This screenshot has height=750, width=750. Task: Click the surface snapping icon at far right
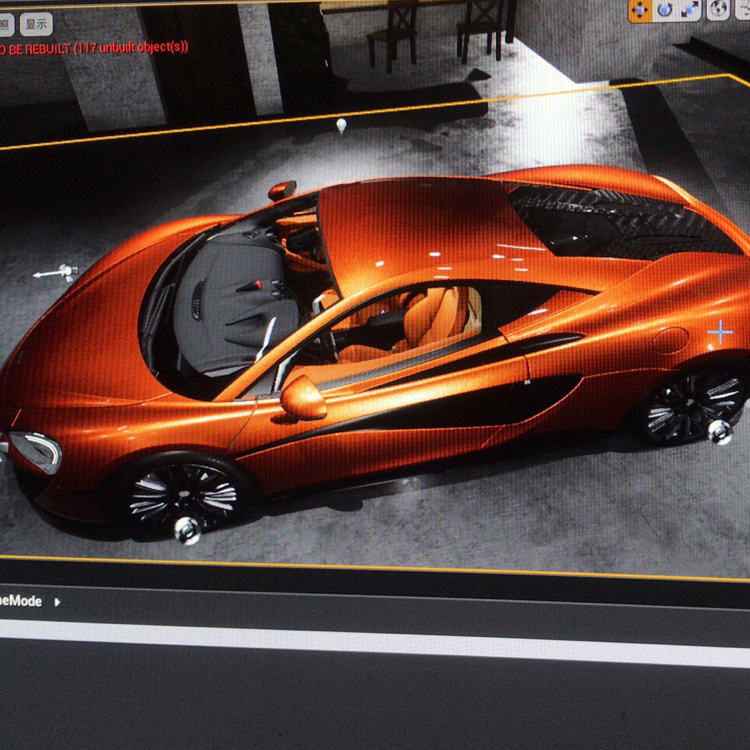click(x=743, y=10)
